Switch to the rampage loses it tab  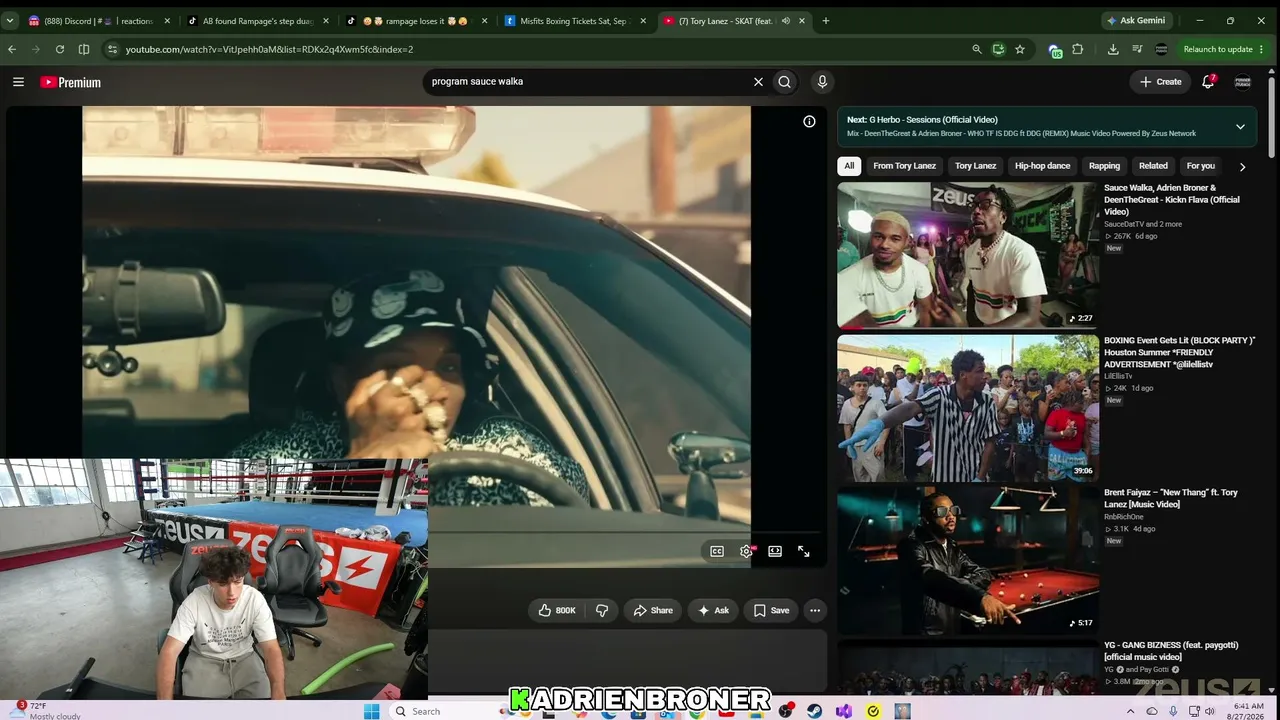[x=418, y=20]
